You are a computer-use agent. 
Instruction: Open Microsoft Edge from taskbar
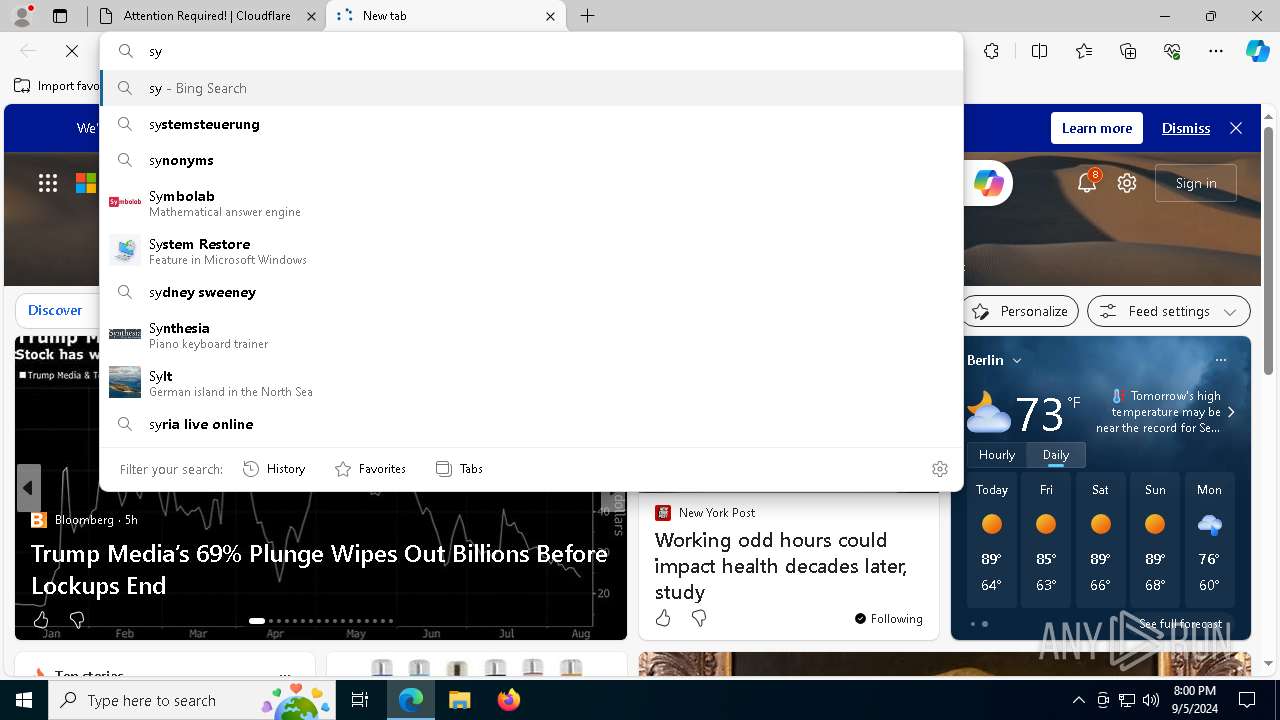point(411,700)
